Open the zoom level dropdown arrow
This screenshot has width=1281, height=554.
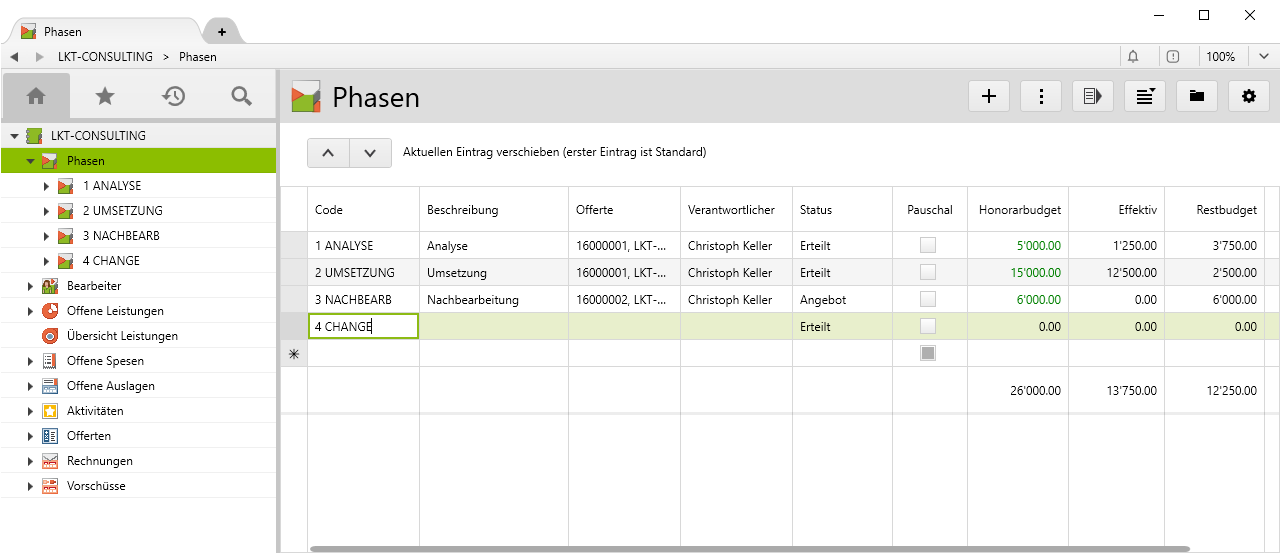[1264, 57]
